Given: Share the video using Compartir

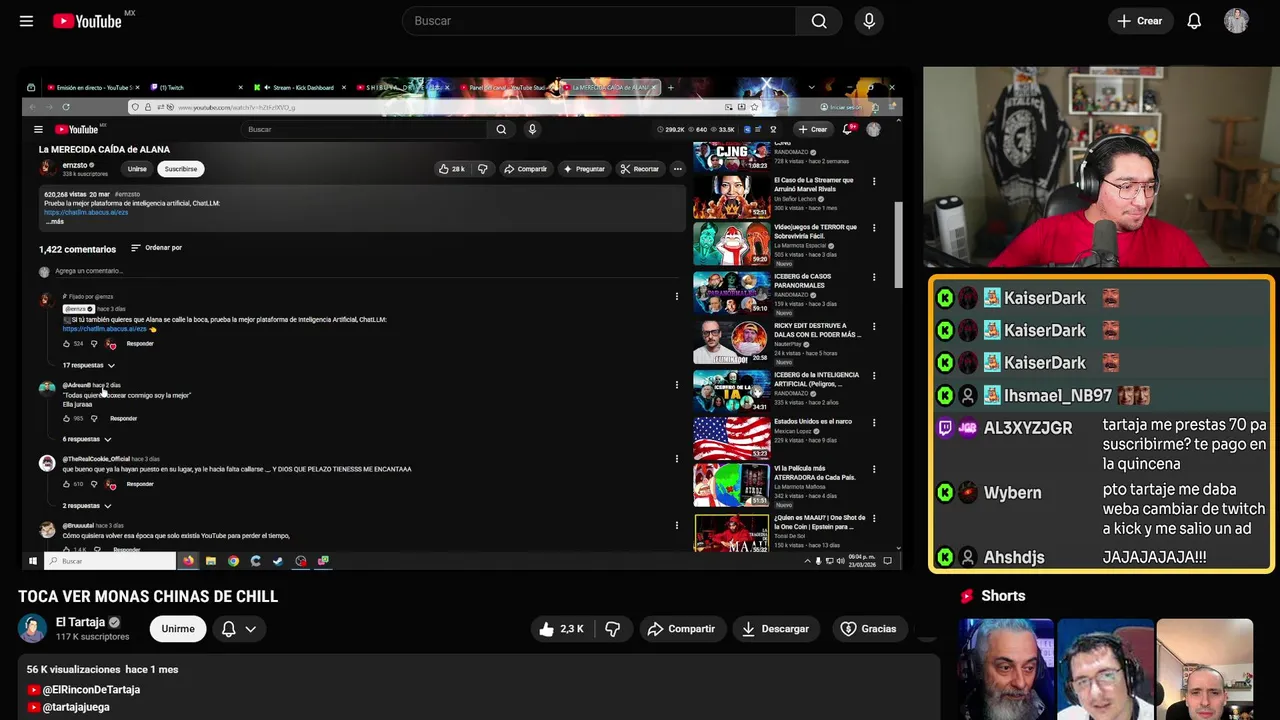Looking at the screenshot, I should (681, 629).
